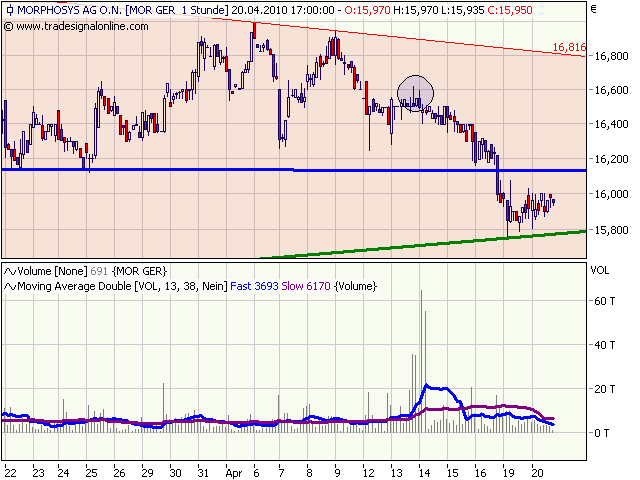The width and height of the screenshot is (640, 480).
Task: Click the date label 22 on time axis
Action: 10,473
